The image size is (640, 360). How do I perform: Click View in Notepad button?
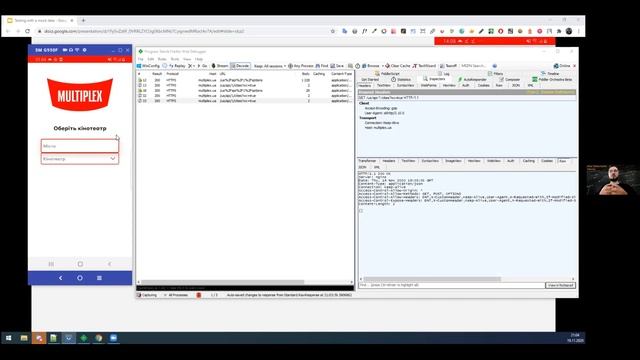pos(560,285)
